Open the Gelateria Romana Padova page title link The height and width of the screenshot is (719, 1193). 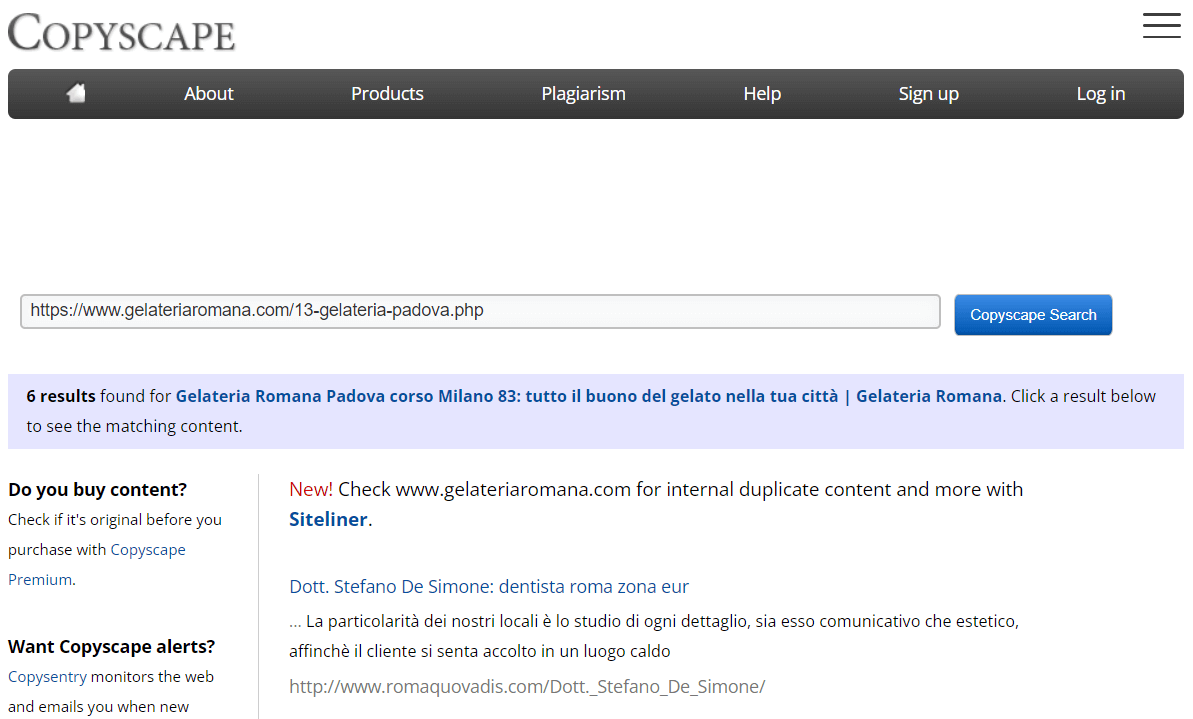coord(589,396)
